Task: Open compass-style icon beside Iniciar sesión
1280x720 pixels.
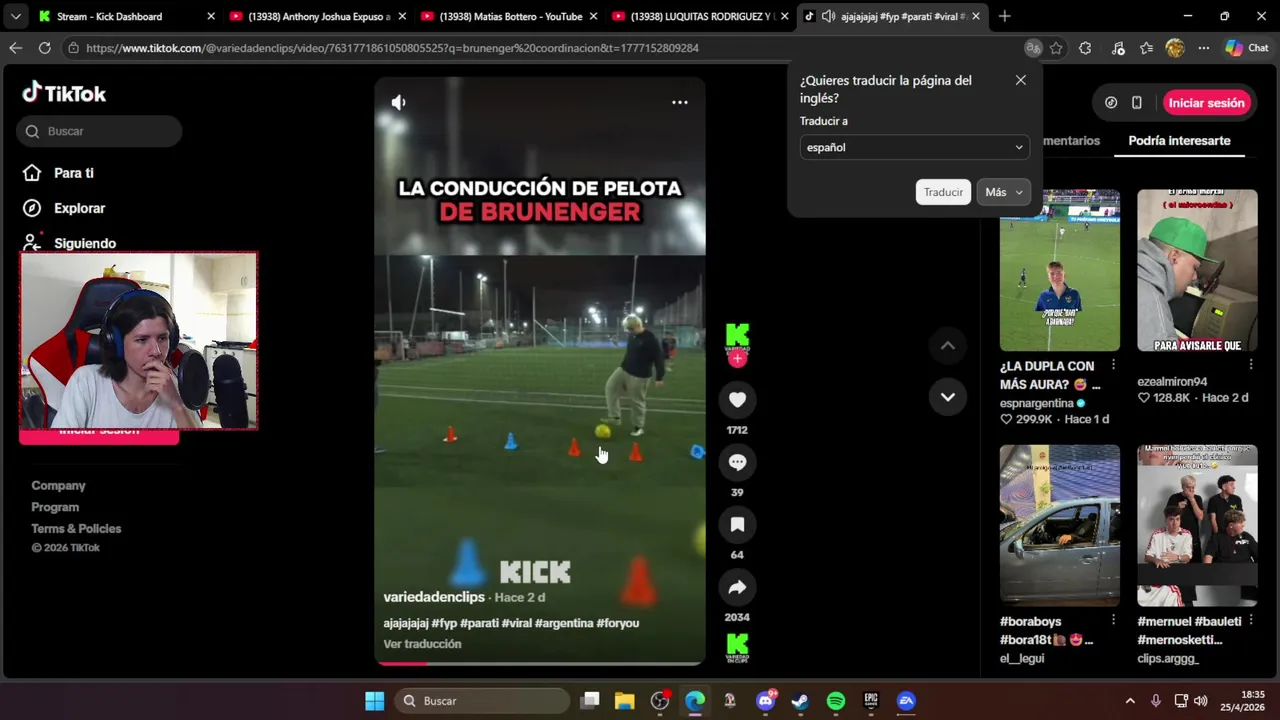Action: click(1111, 103)
